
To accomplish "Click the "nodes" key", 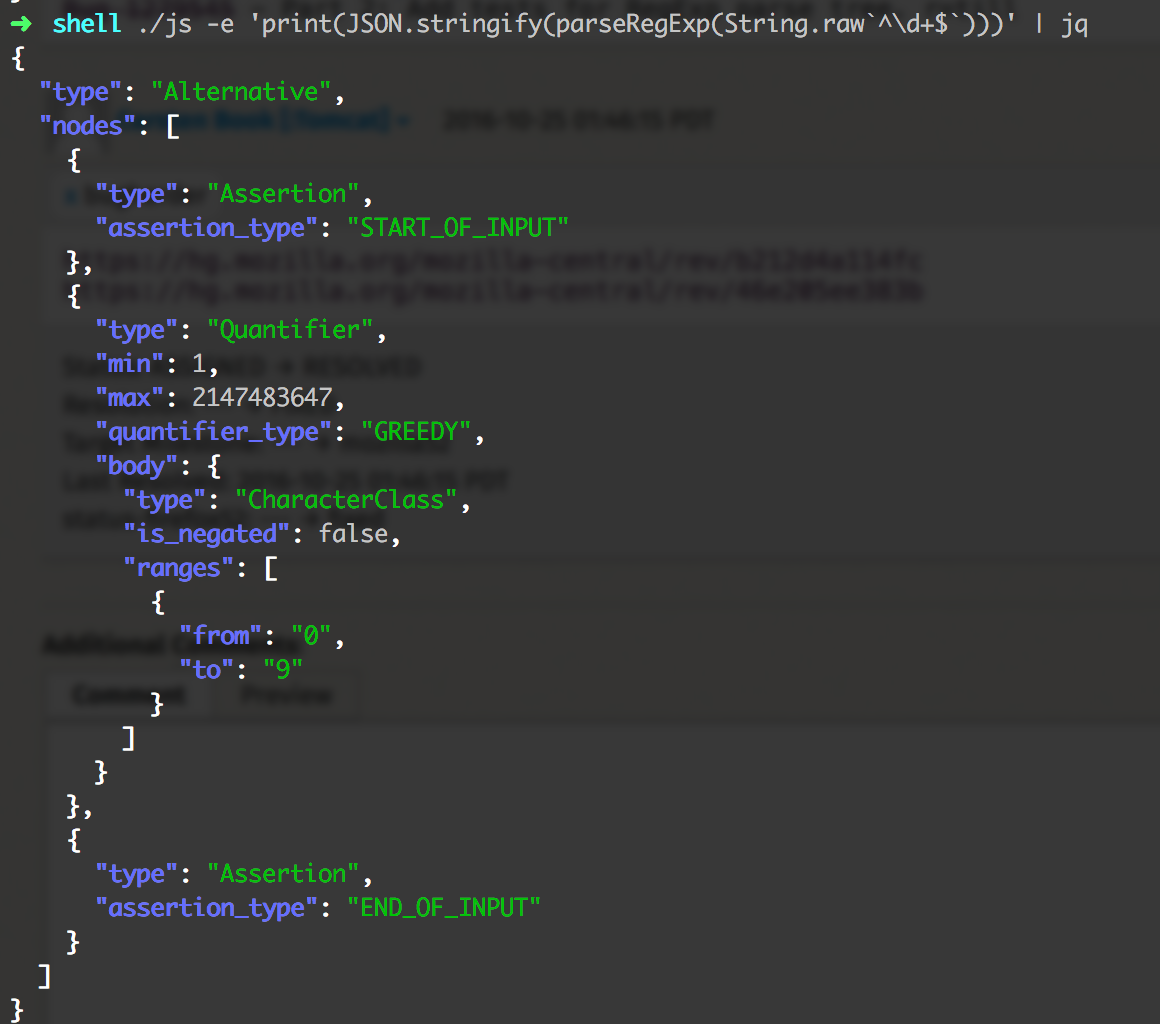I will 87,126.
